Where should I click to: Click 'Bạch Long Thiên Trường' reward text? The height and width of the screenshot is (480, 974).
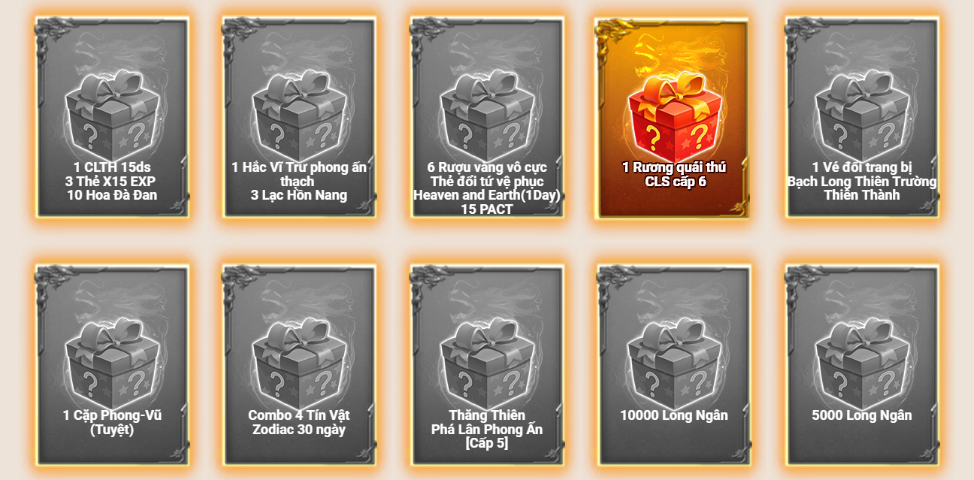point(862,181)
